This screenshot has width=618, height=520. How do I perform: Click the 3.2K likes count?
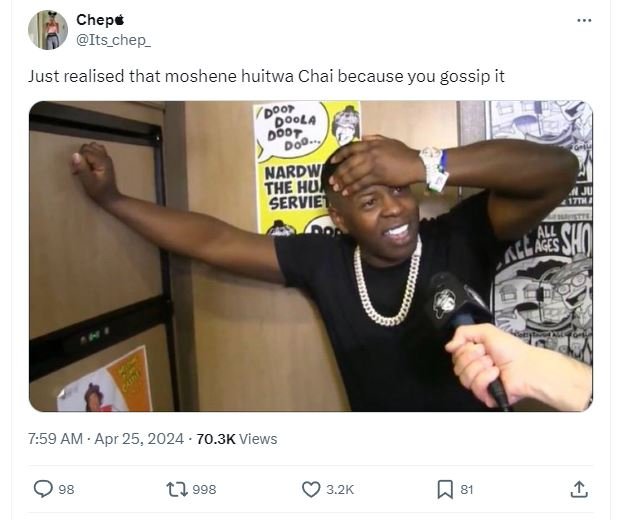340,490
